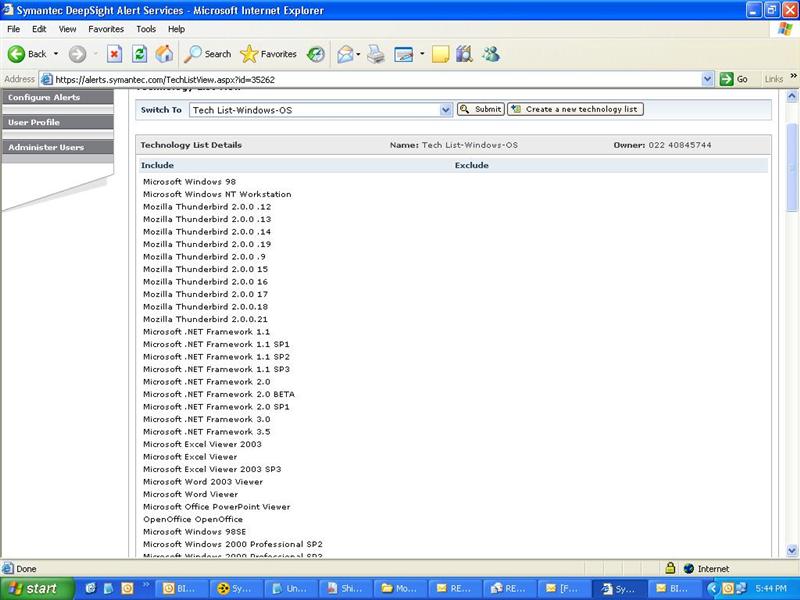
Task: Click the page icon in address bar
Action: click(46, 80)
